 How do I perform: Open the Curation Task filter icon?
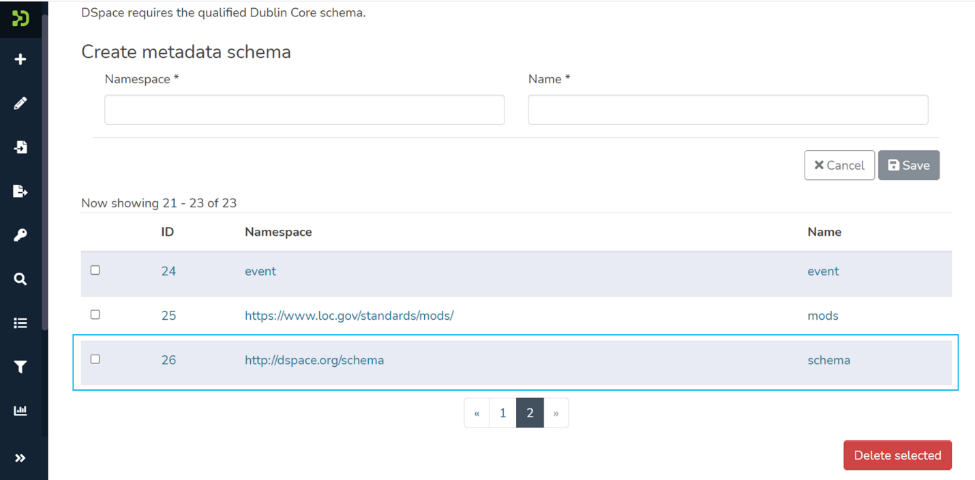coord(20,367)
